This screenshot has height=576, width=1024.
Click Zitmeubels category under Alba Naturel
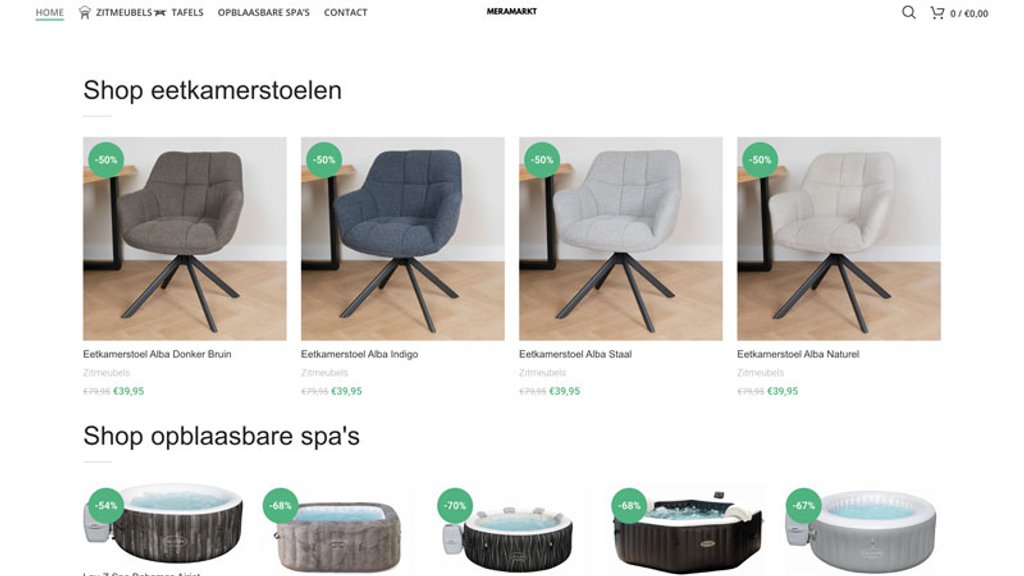(760, 373)
